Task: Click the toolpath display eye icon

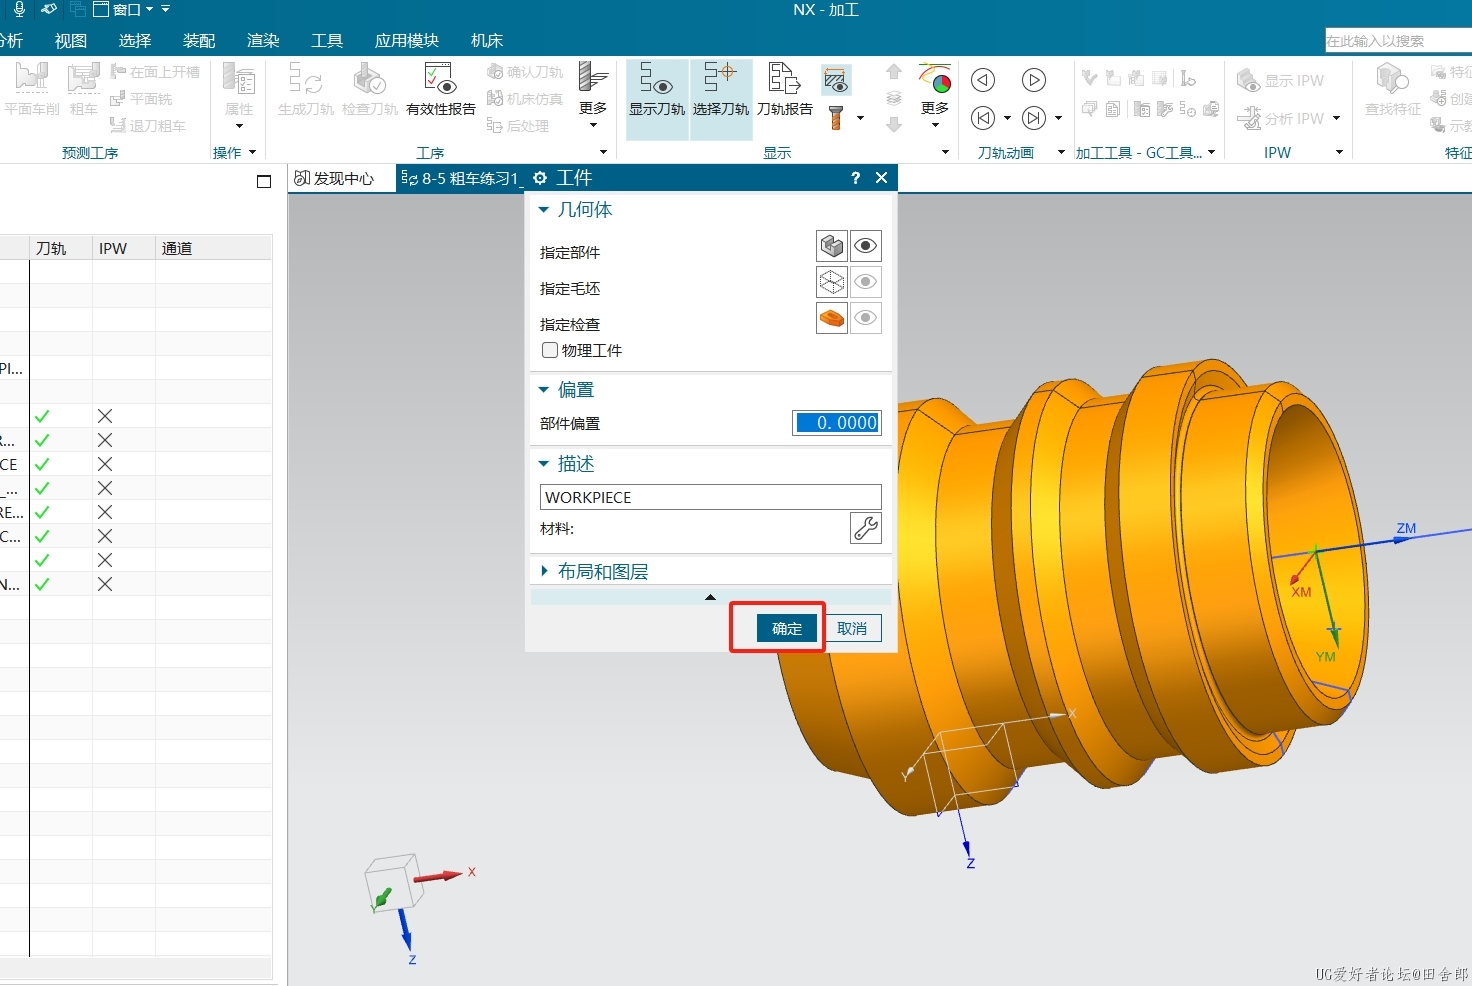Action: [x=836, y=79]
